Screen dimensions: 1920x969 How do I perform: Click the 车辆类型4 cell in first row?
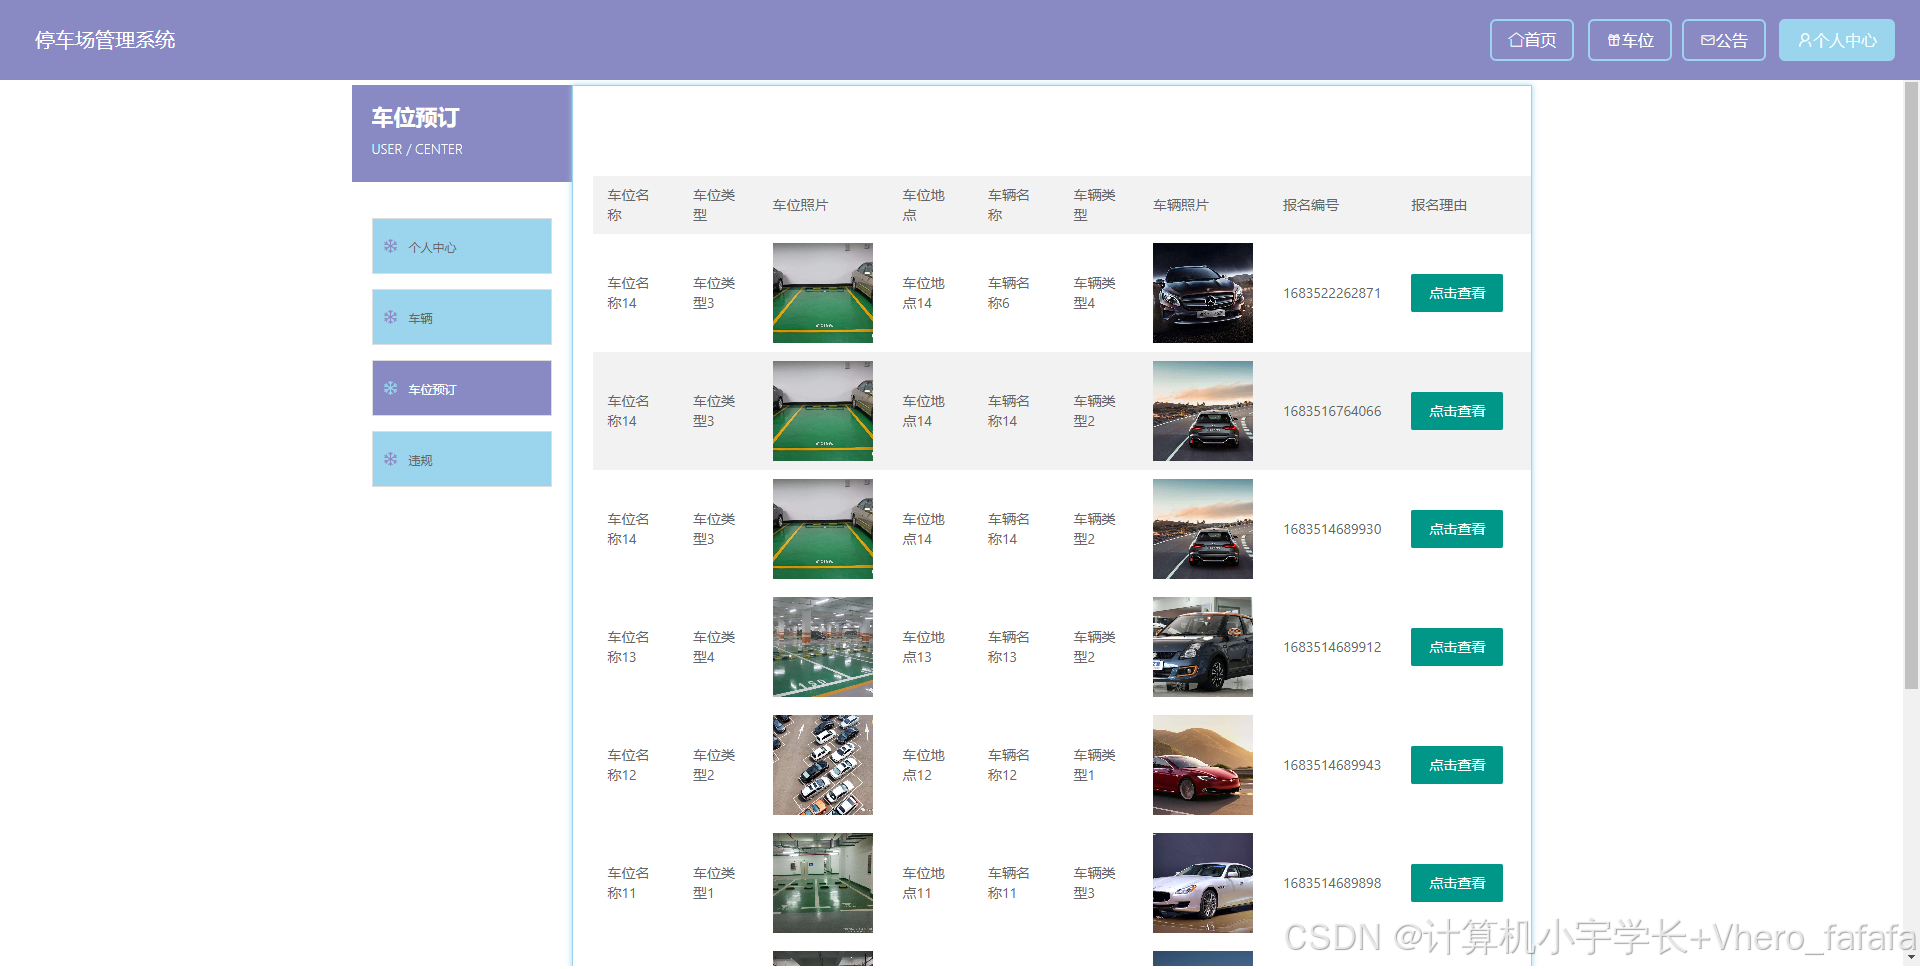tap(1094, 293)
